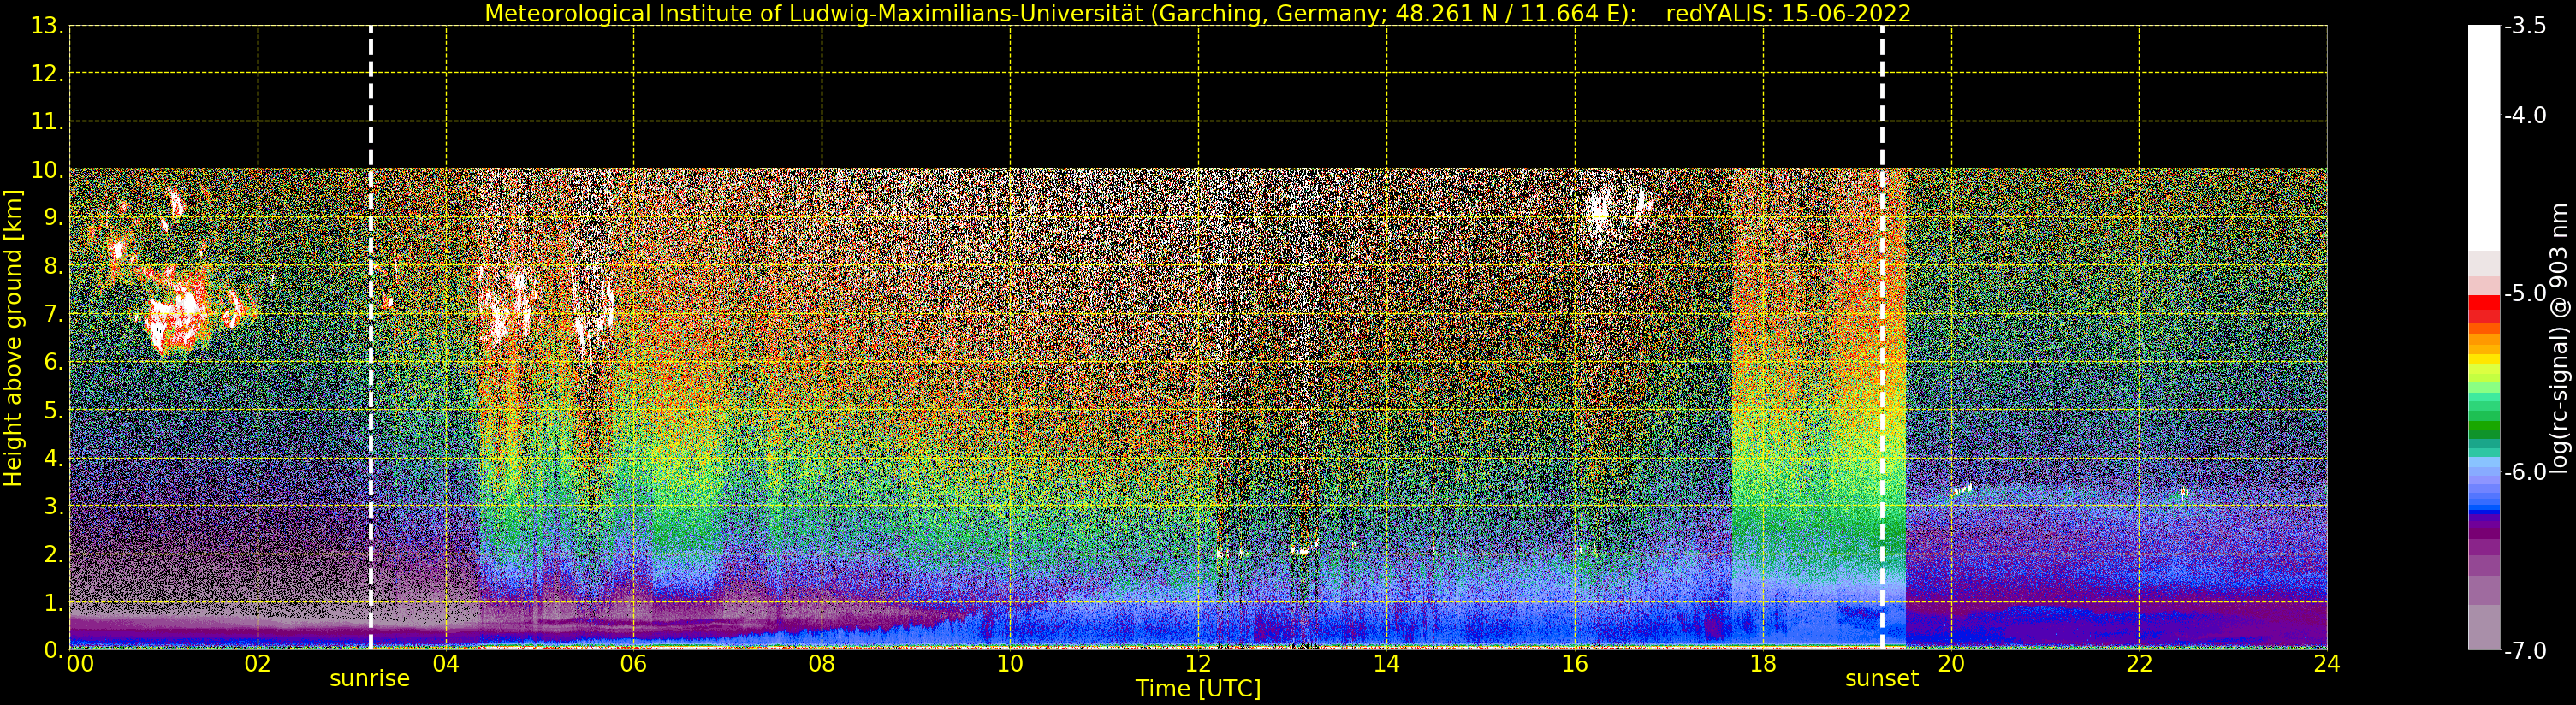Screen dimensions: 2576x705
Task: Click the '12' tick label on the time axis
Action: click(x=1198, y=664)
